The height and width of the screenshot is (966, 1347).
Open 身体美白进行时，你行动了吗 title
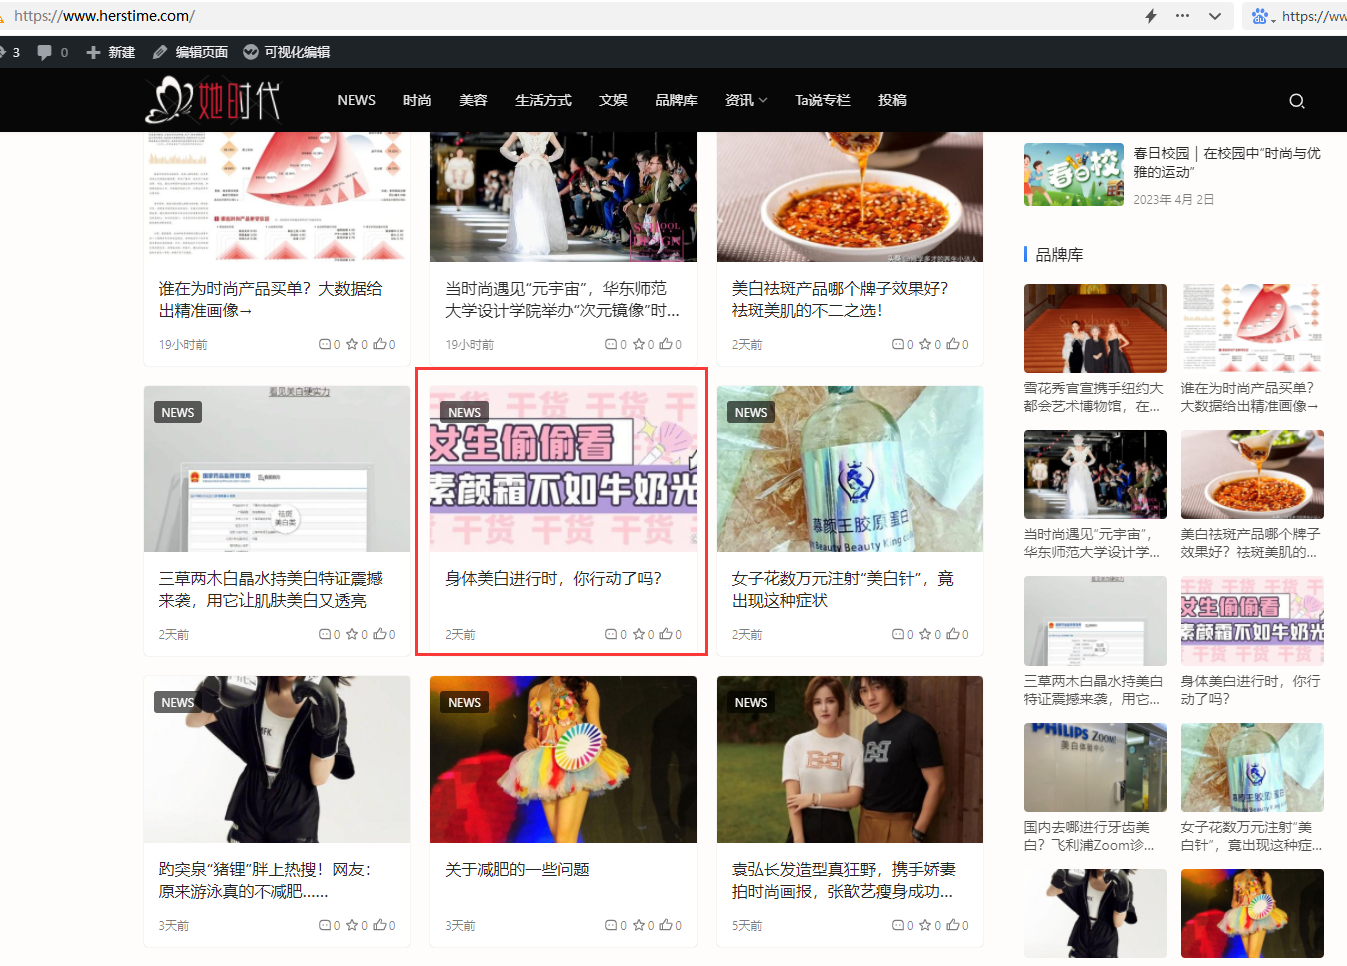(553, 578)
